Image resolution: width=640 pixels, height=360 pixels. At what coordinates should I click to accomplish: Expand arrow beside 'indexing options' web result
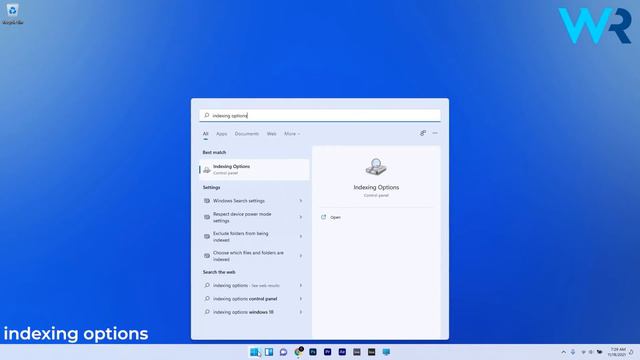click(x=301, y=285)
